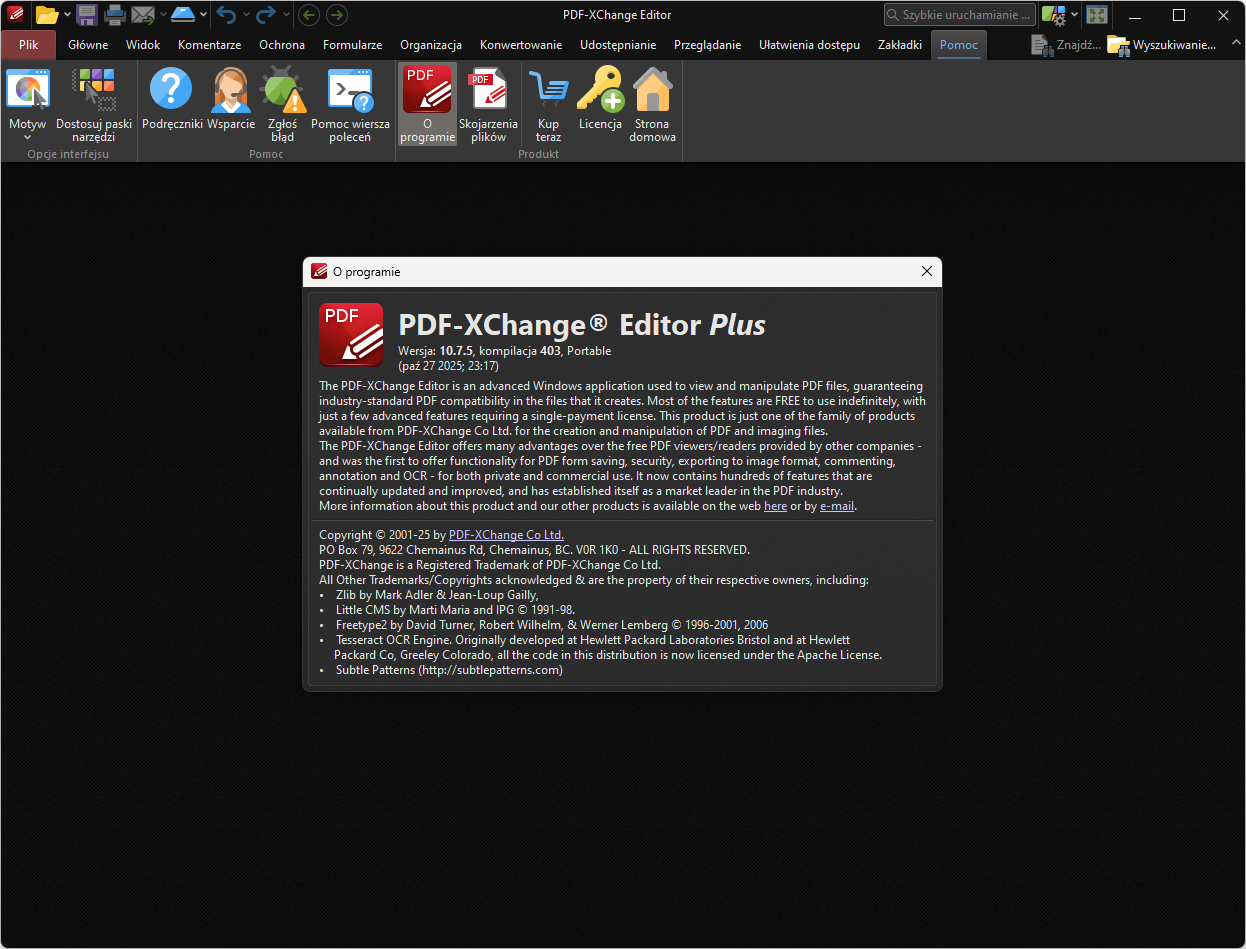Click the Kup teraz shopping cart
Viewport: 1246px width, 949px height.
click(548, 89)
